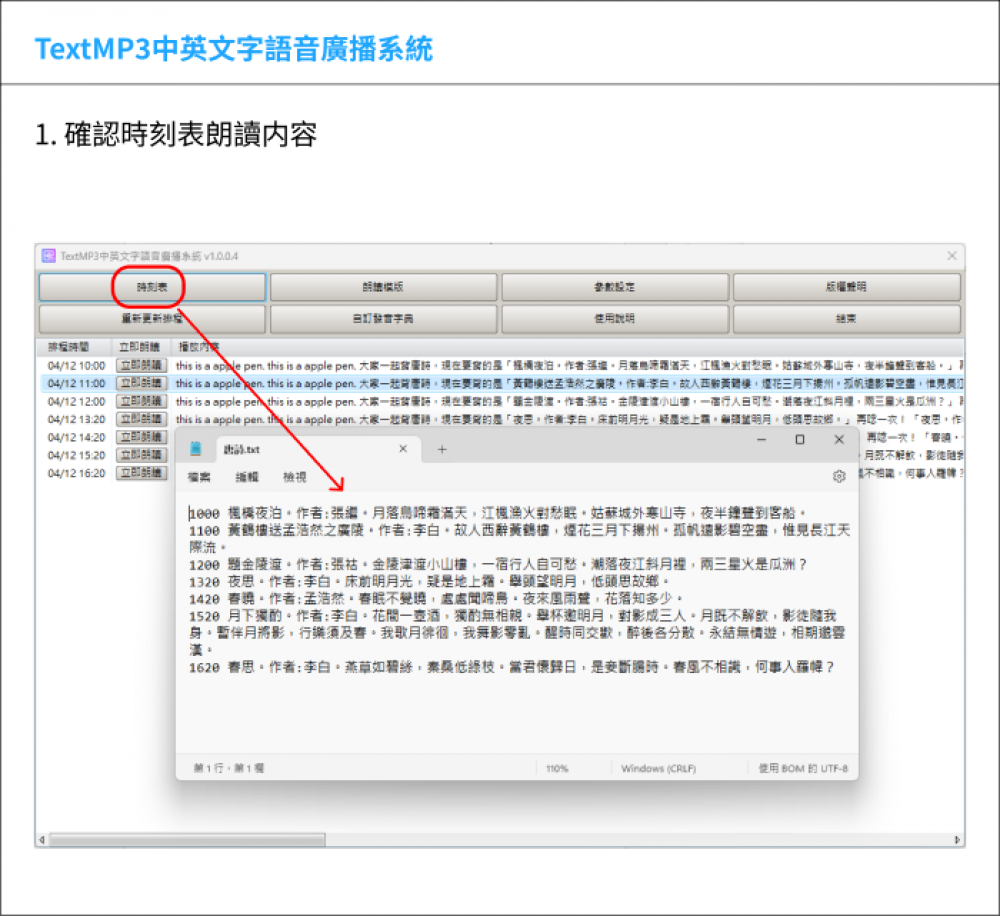This screenshot has height=916, width=1000.
Task: Select the 04/12 12:00 schedule row
Action: pos(76,401)
